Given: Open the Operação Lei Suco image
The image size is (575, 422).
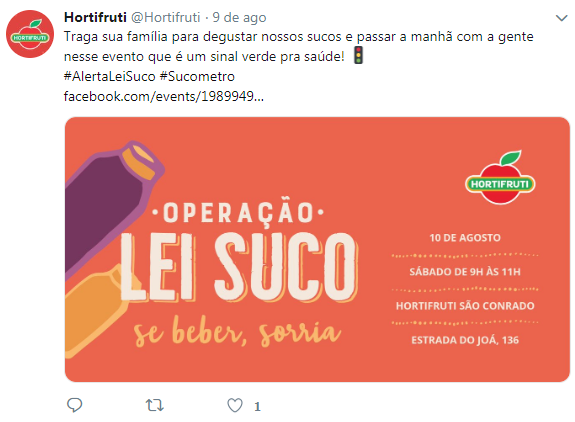Looking at the screenshot, I should click(x=317, y=249).
